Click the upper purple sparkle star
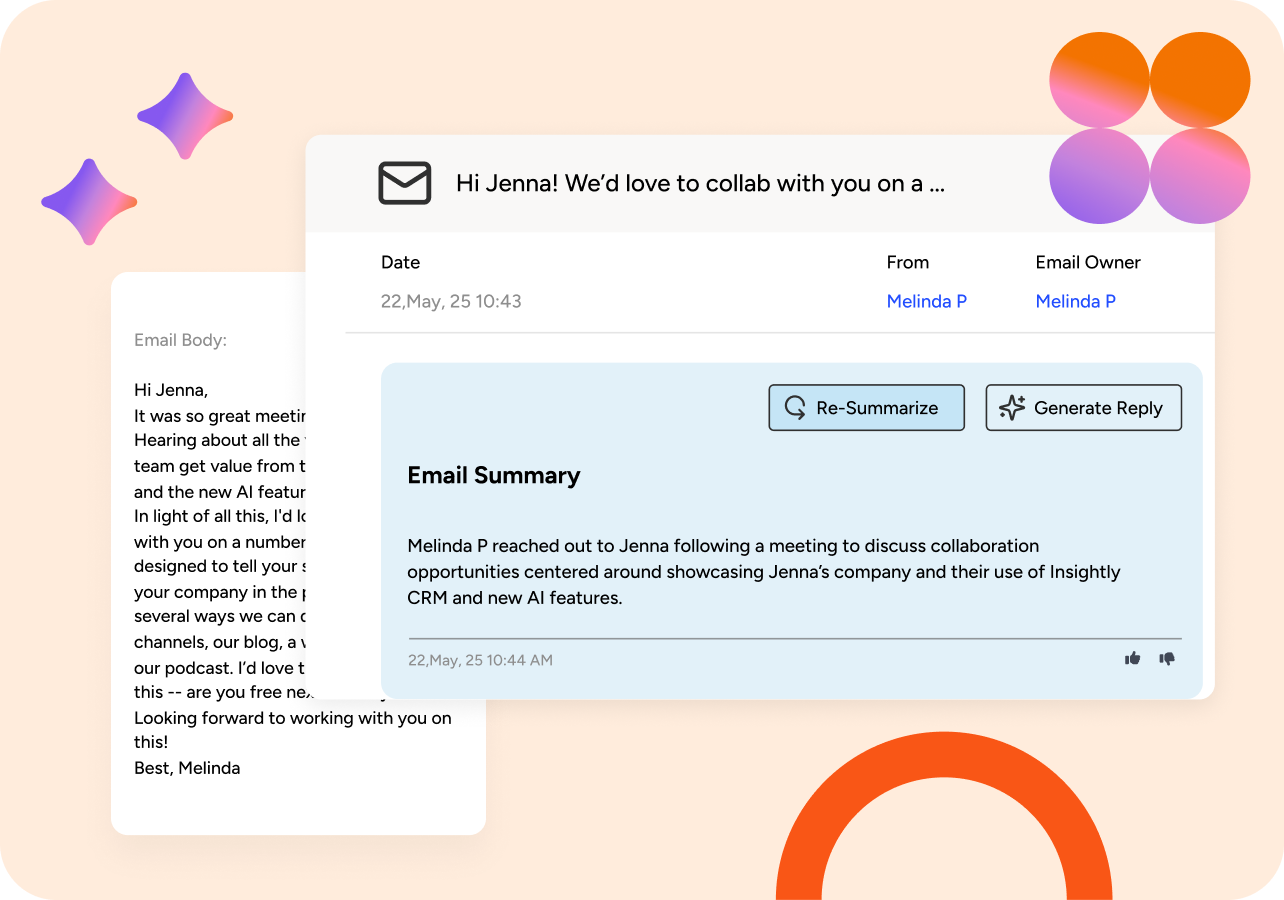The image size is (1284, 900). point(185,116)
